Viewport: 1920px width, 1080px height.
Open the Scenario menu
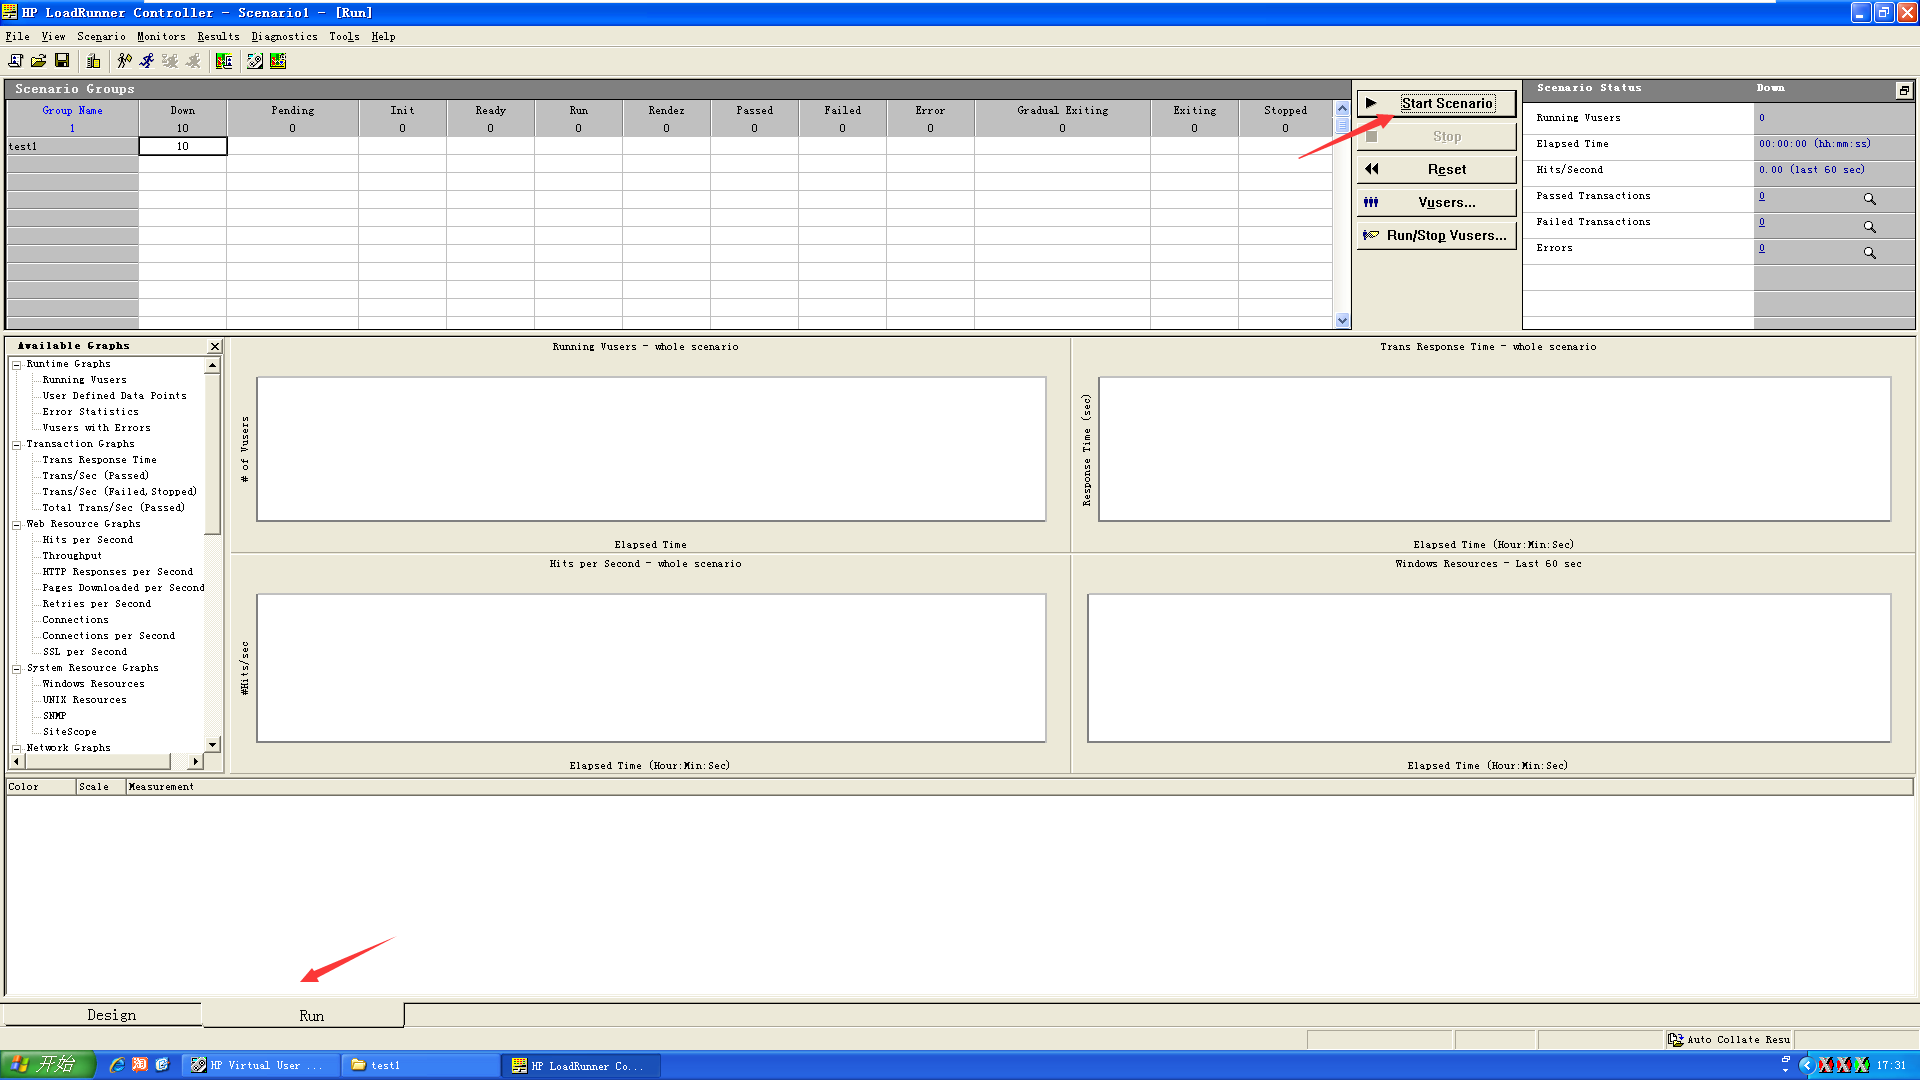[x=101, y=37]
